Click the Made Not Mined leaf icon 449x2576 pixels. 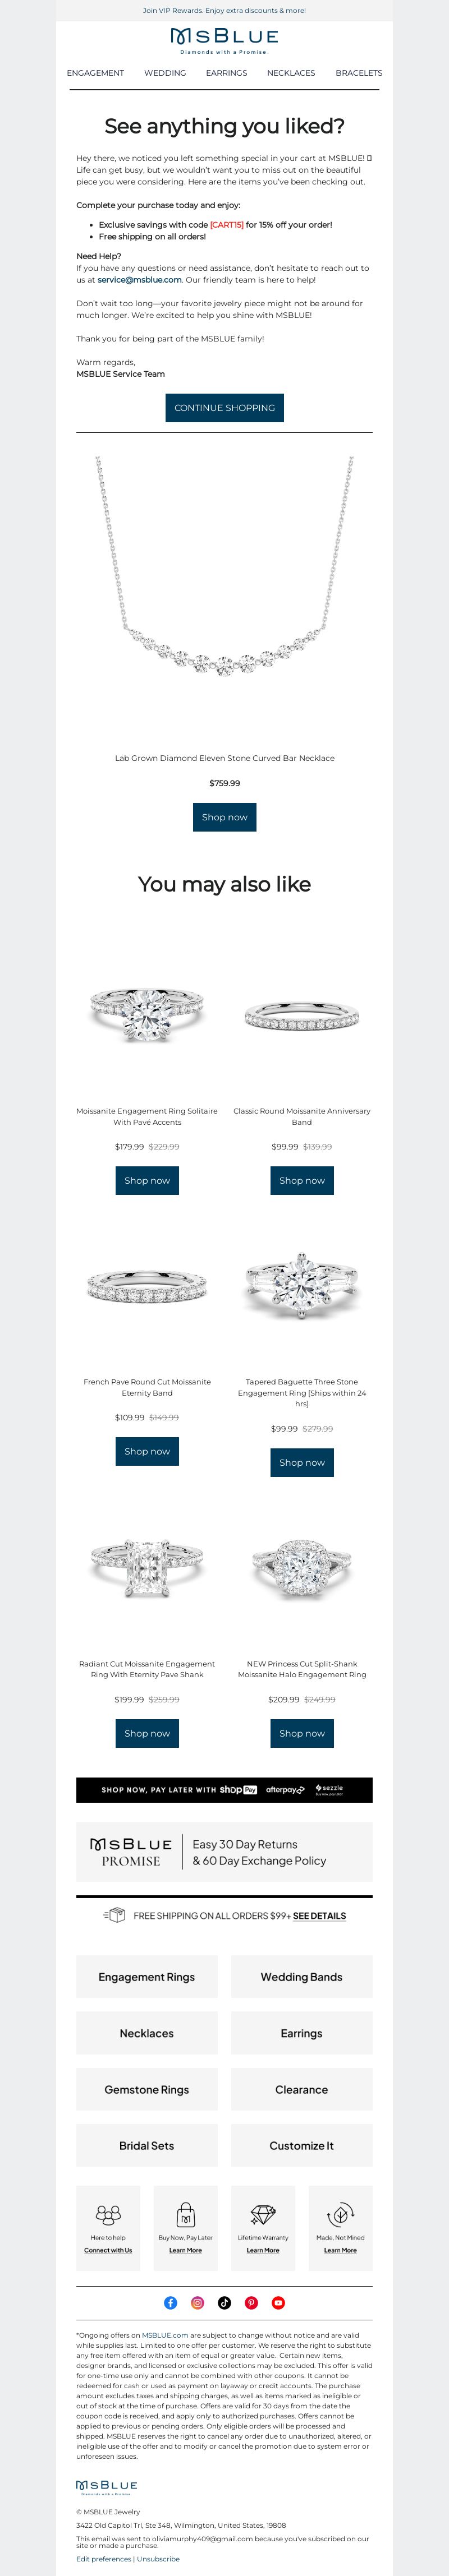340,2214
